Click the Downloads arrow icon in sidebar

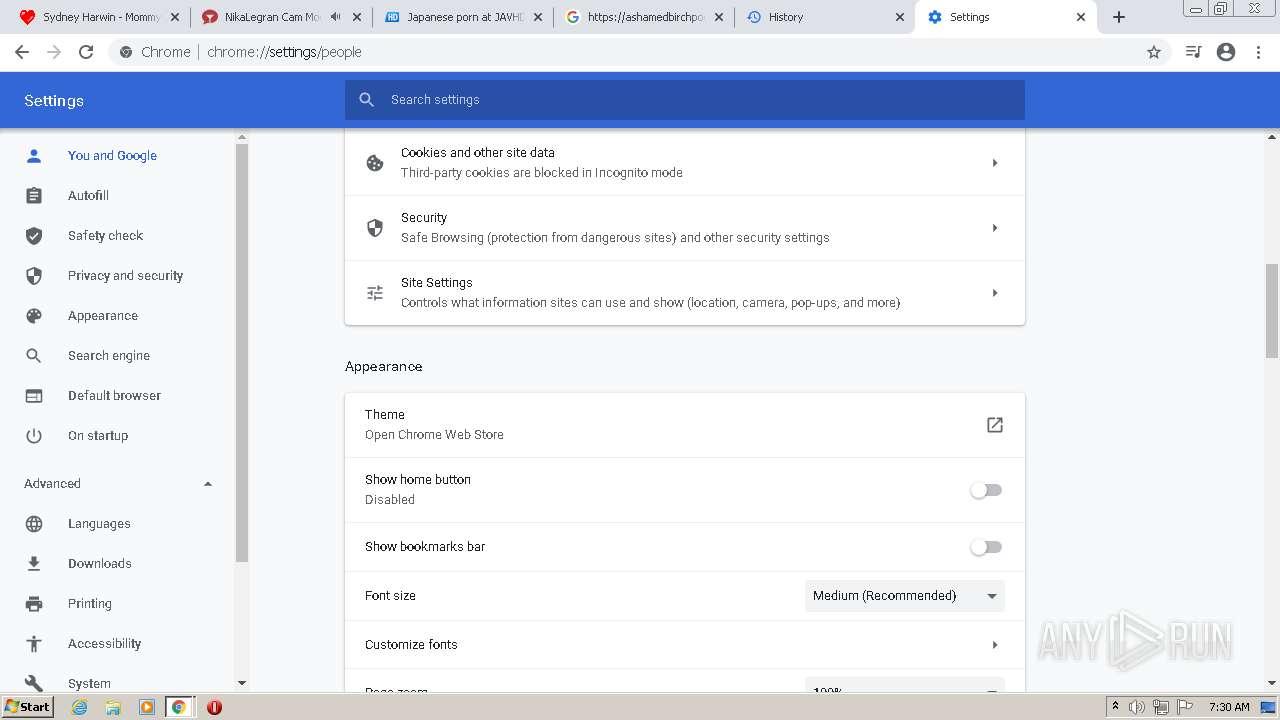(34, 564)
